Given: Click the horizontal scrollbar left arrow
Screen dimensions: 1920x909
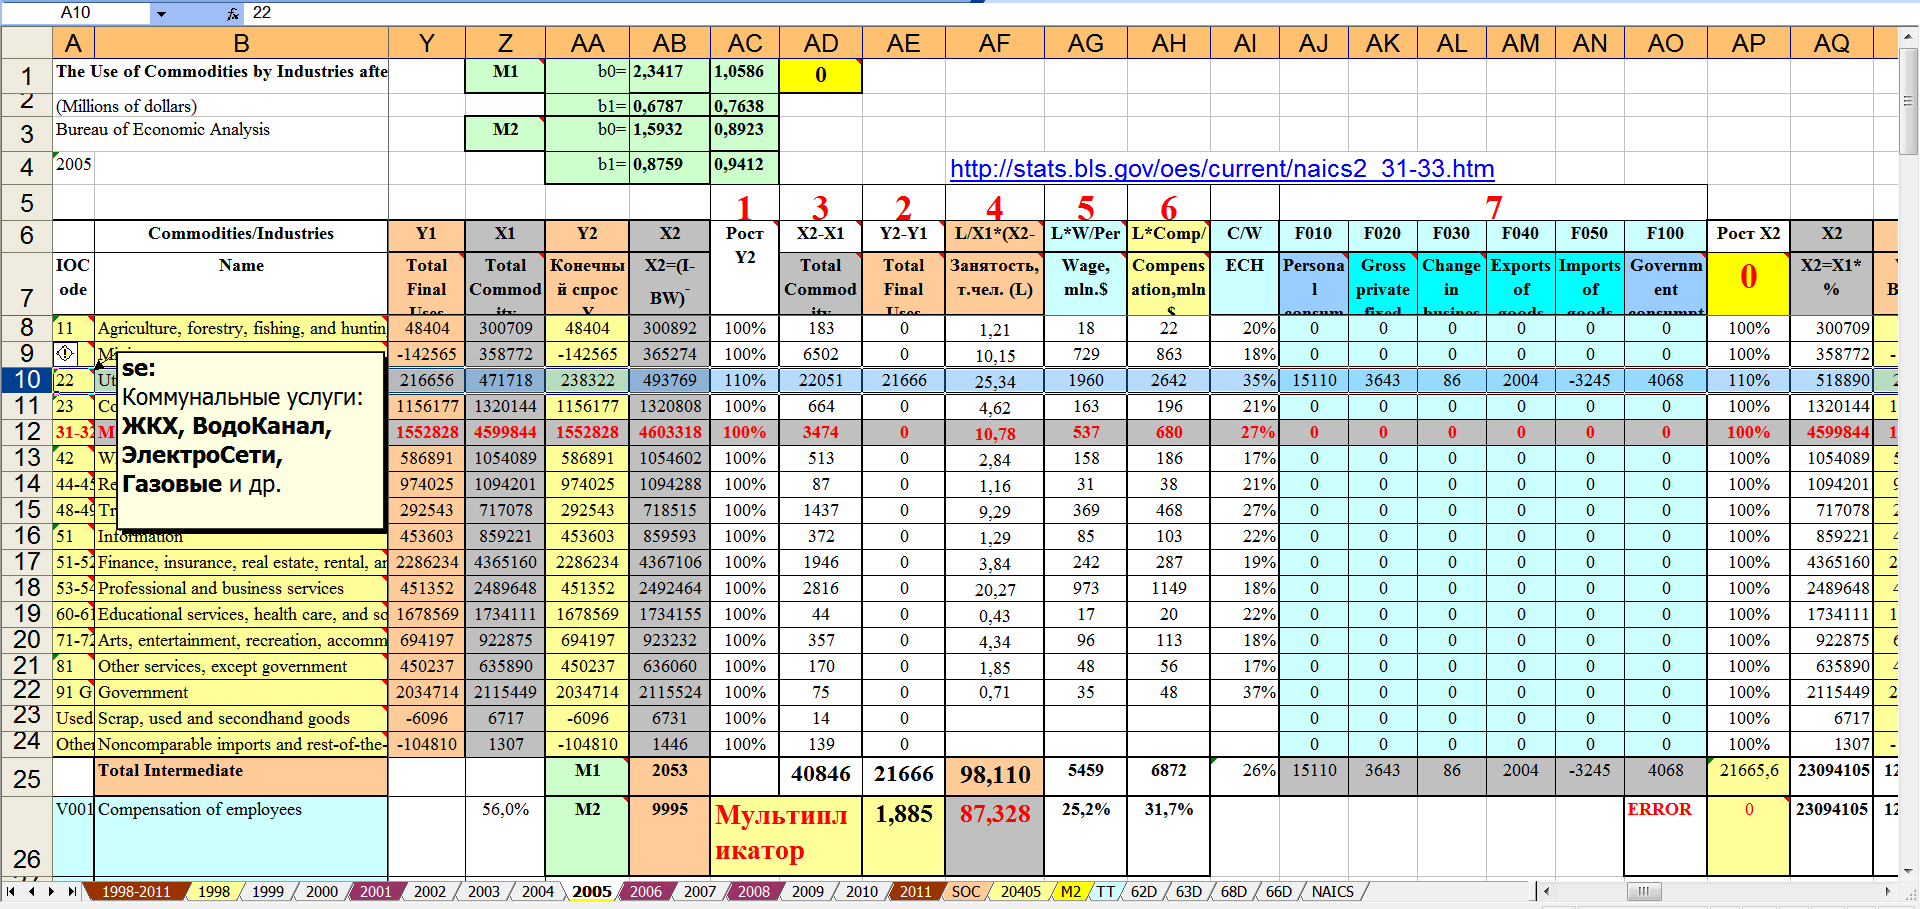Looking at the screenshot, I should click(x=1547, y=891).
